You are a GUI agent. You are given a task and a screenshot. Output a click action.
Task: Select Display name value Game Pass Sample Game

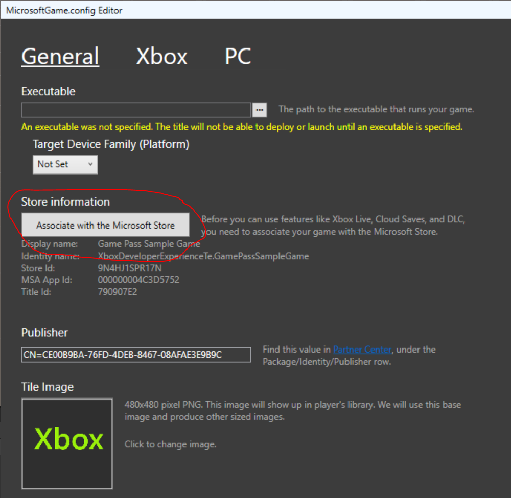(149, 244)
